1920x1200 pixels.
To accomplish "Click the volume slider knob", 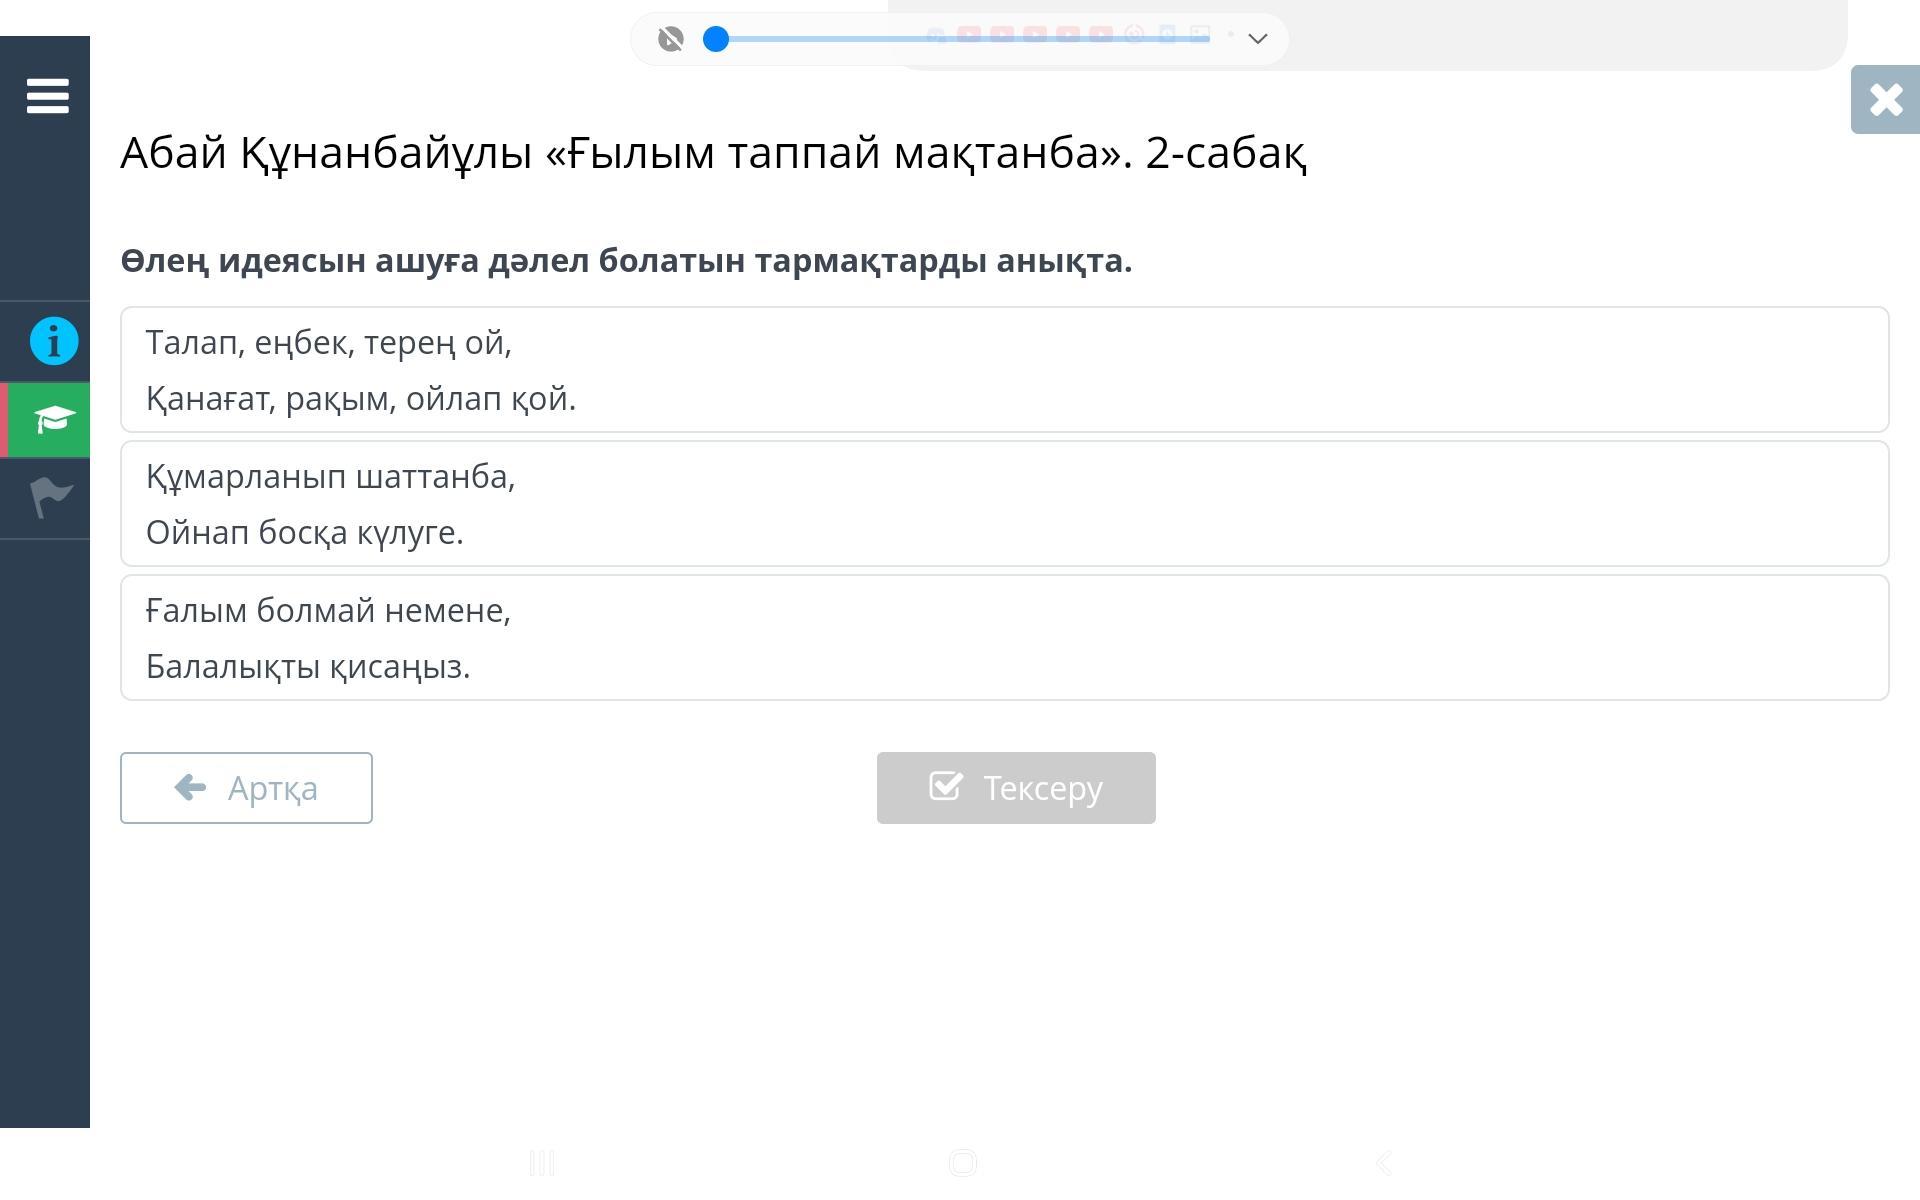I will click(716, 39).
